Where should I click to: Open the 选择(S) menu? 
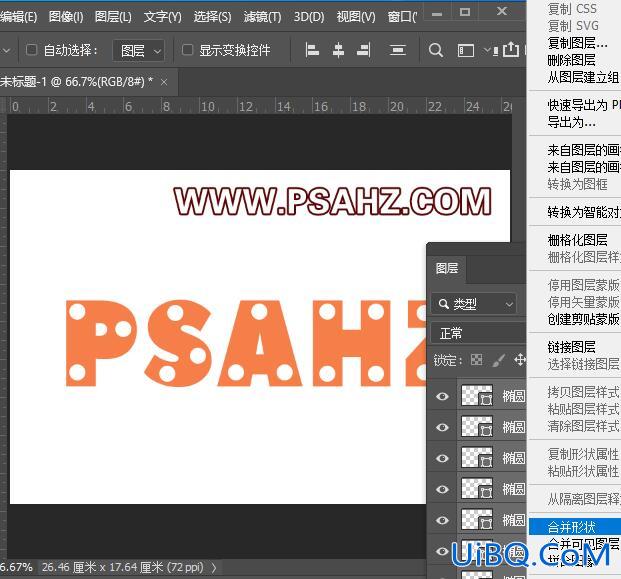pyautogui.click(x=212, y=17)
